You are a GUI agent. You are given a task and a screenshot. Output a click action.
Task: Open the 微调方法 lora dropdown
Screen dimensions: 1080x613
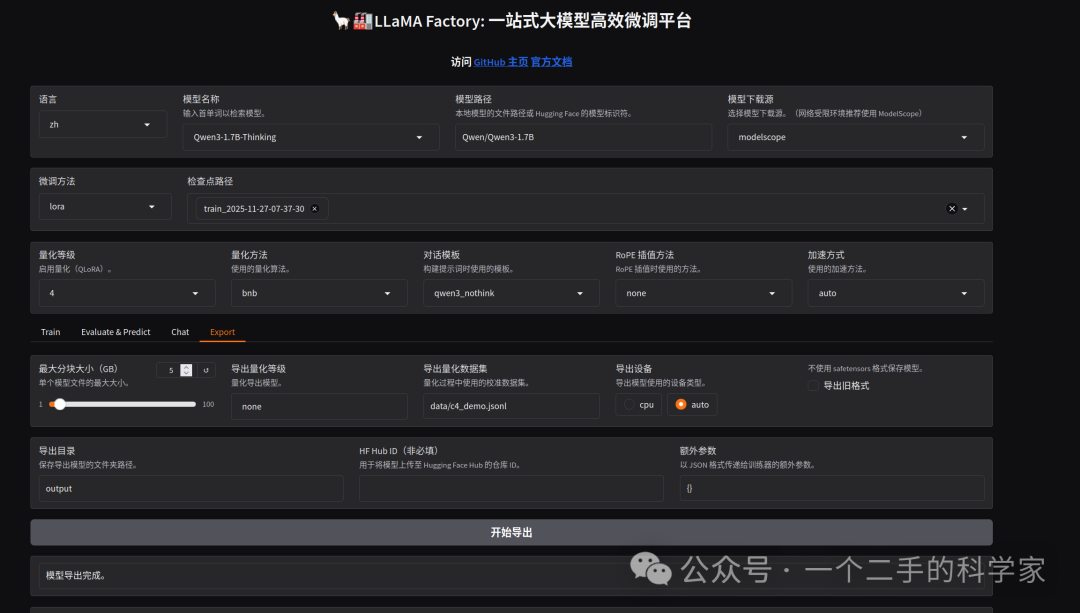[105, 207]
